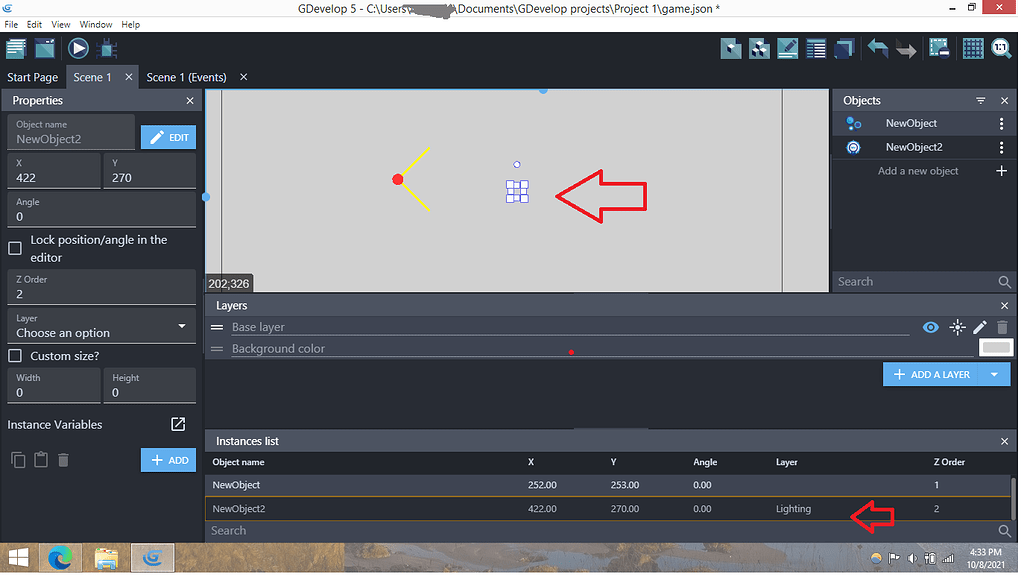This screenshot has height=576, width=1024.
Task: Click the Redo arrow in the toolbar
Action: click(905, 47)
